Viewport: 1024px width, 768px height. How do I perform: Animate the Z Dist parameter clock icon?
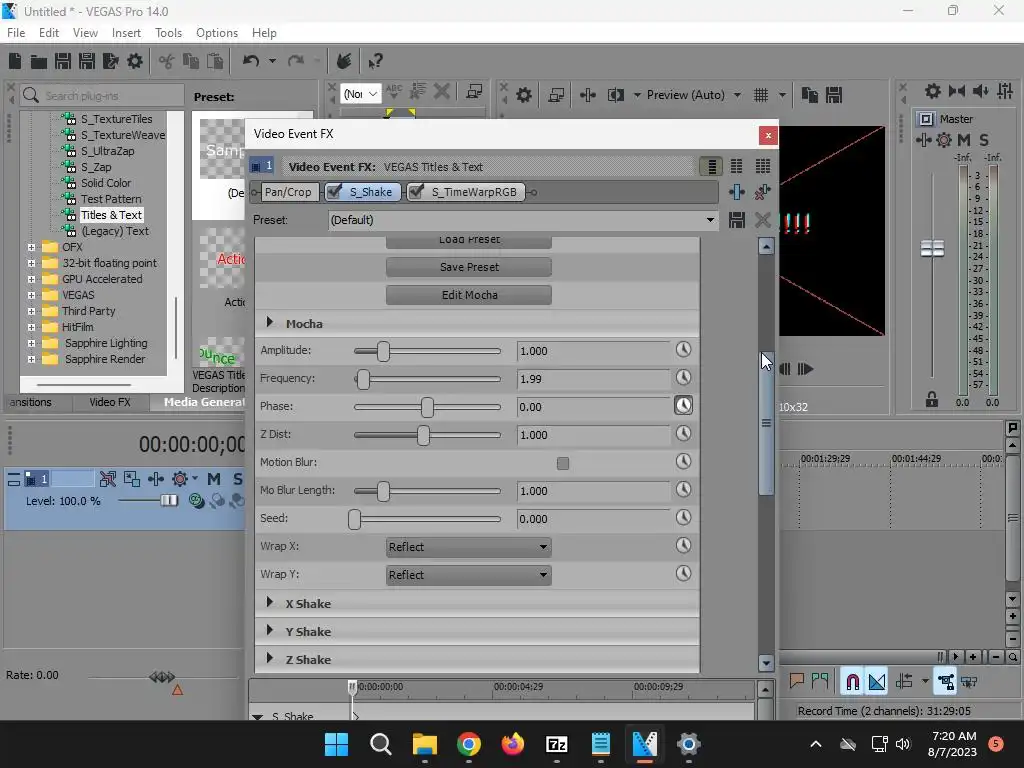click(x=683, y=434)
